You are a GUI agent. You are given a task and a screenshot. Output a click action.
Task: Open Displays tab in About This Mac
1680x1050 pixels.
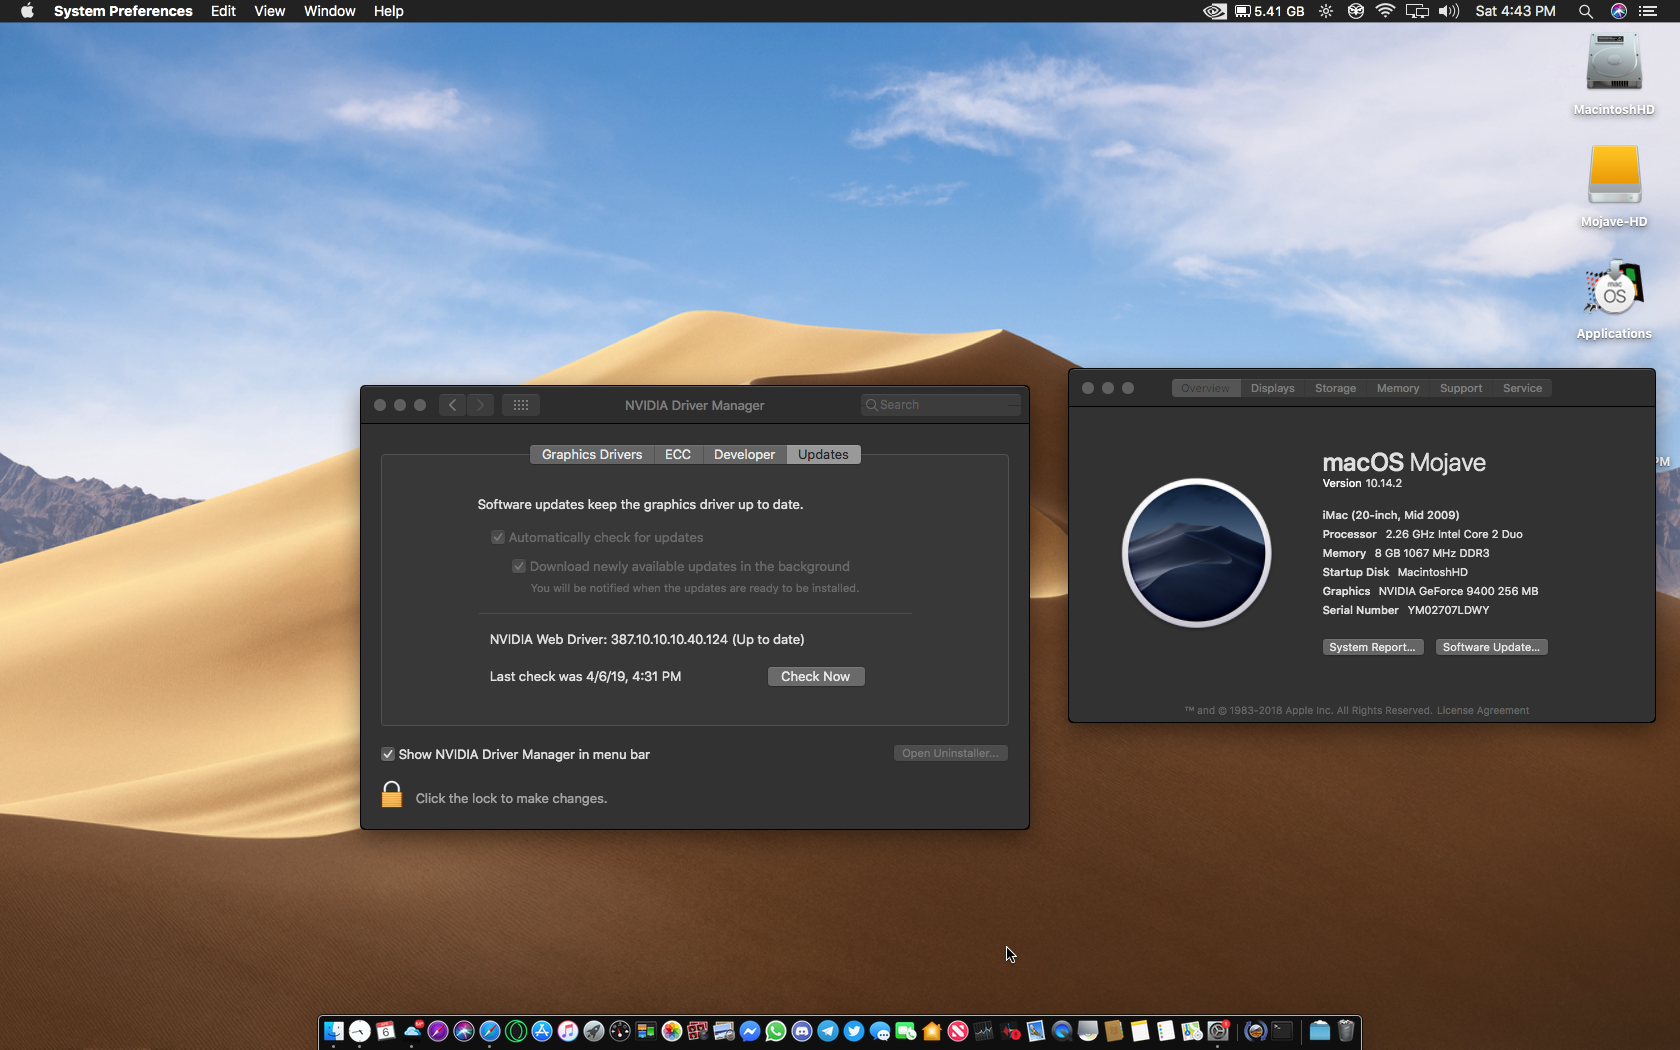(1273, 388)
